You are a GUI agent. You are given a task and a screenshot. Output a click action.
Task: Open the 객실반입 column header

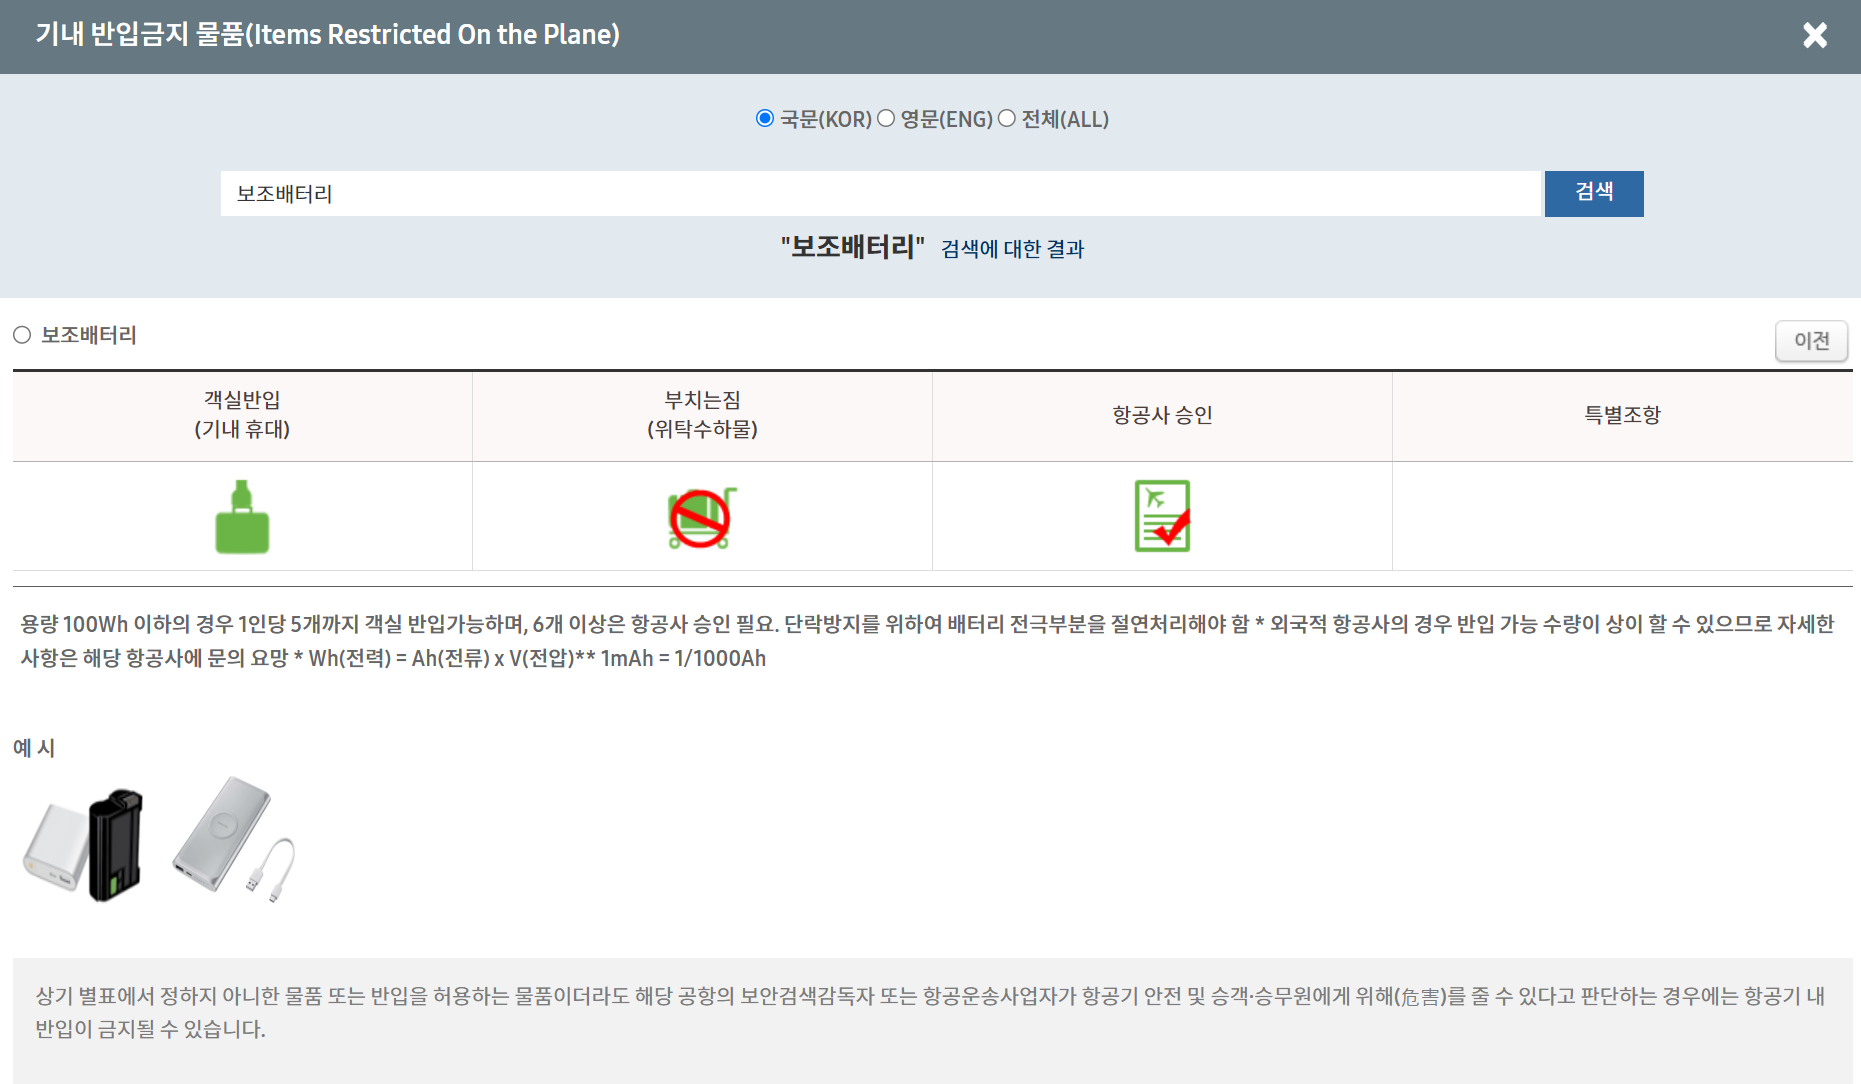241,415
